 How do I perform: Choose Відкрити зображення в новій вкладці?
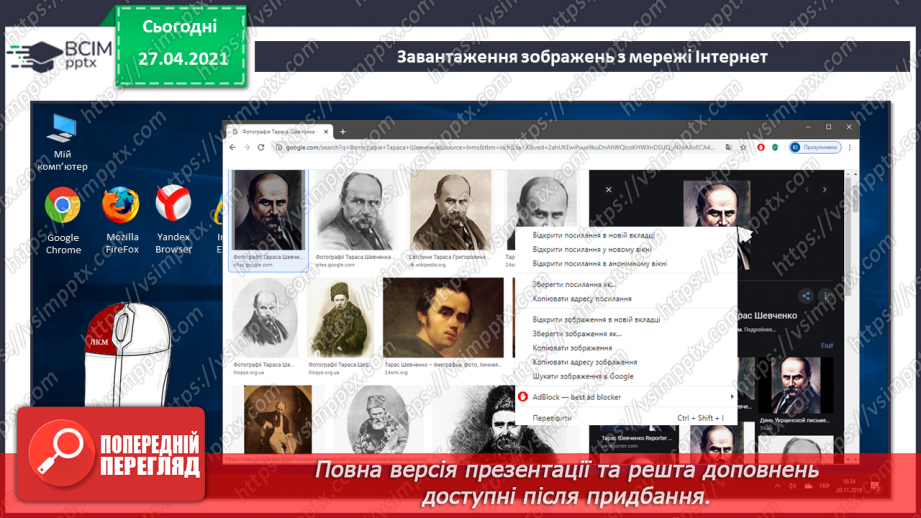click(626, 319)
